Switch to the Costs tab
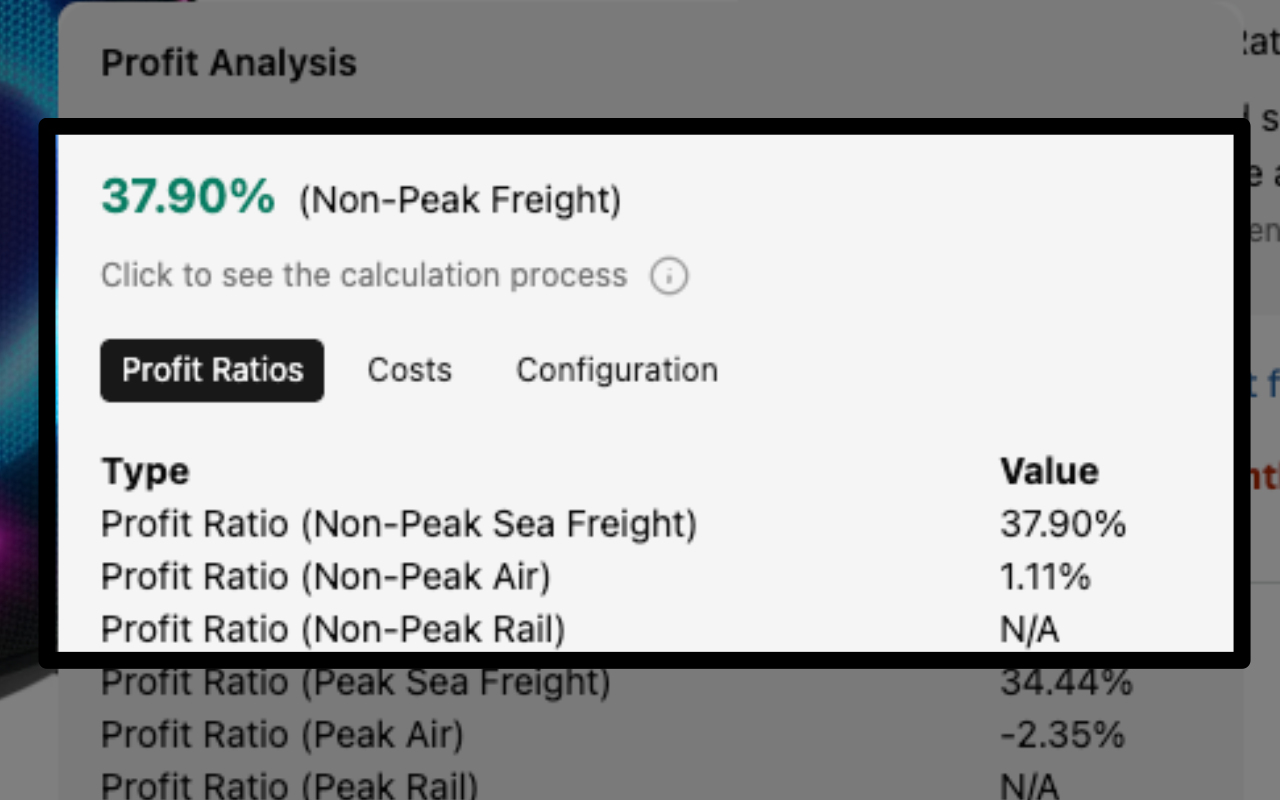Viewport: 1280px width, 800px height. coord(409,370)
